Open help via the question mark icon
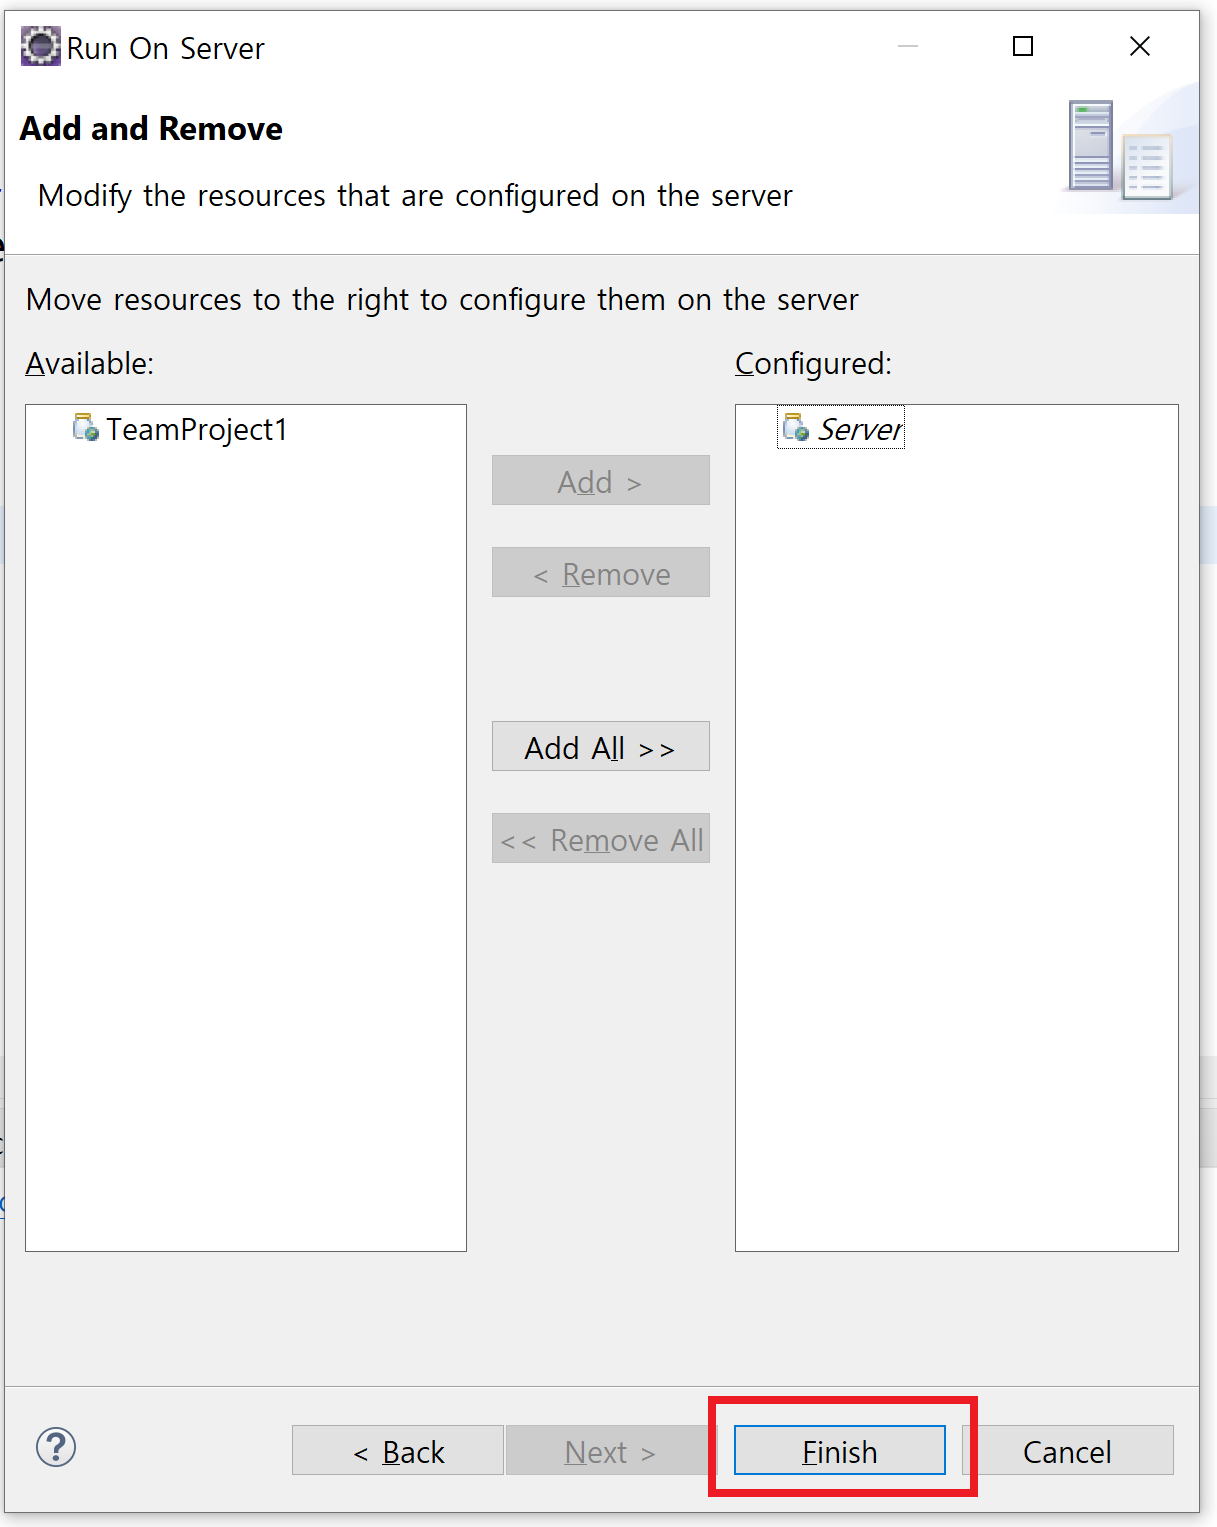 (x=56, y=1446)
